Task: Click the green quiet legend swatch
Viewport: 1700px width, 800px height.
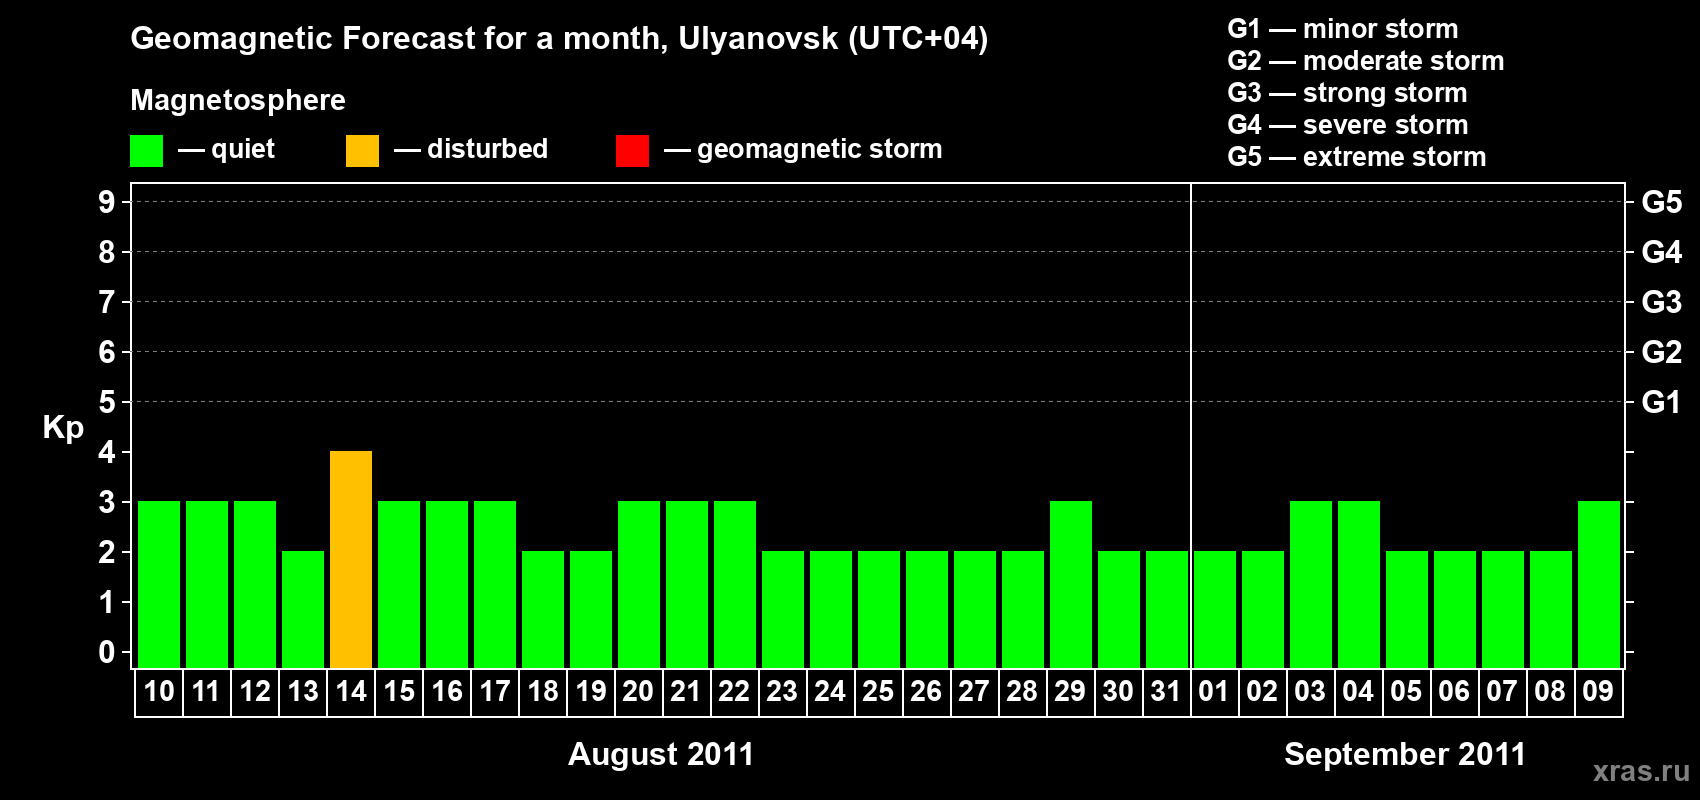Action: tap(147, 151)
